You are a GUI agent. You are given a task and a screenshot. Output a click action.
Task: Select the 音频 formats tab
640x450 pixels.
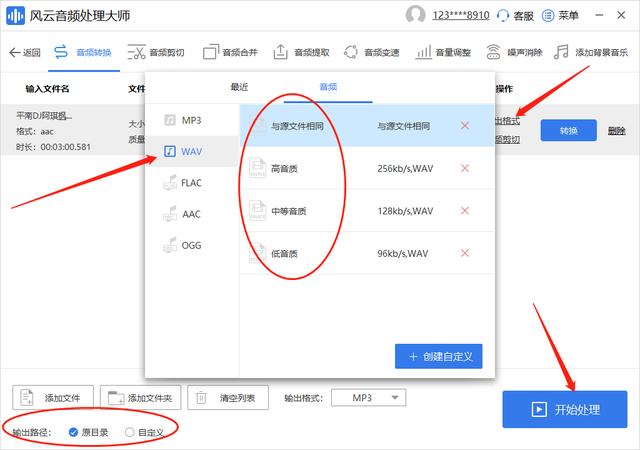point(328,87)
